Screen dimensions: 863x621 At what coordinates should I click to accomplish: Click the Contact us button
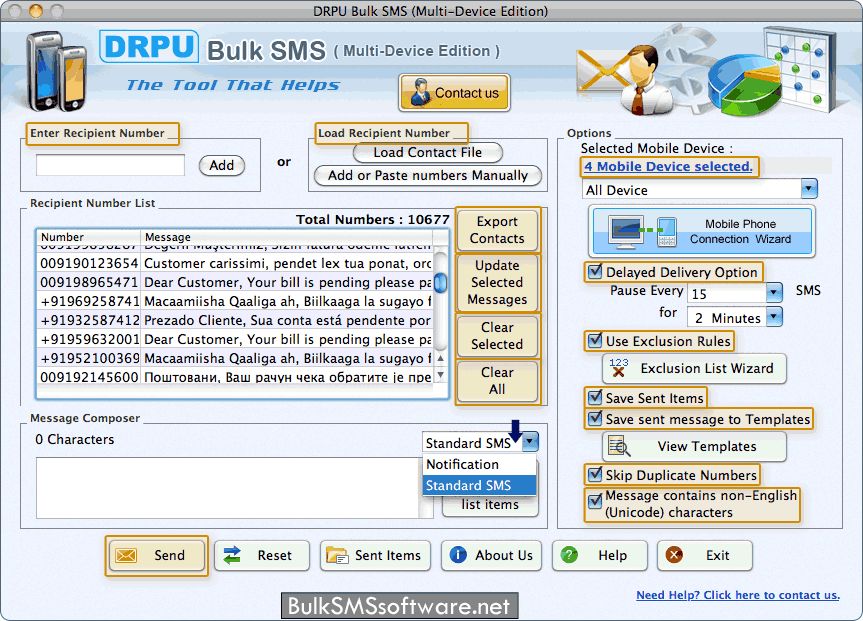pyautogui.click(x=455, y=92)
